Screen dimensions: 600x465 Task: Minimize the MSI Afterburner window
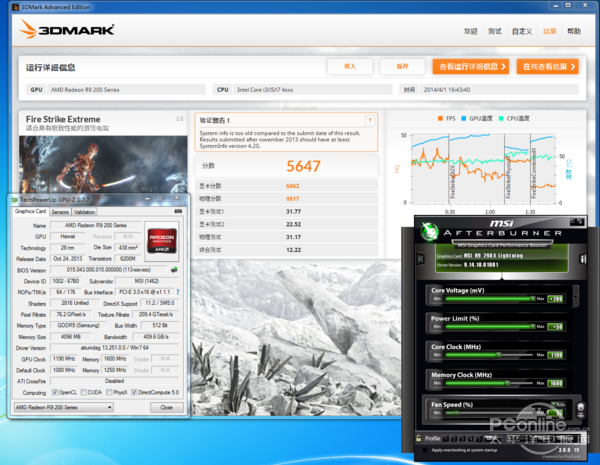click(x=573, y=222)
